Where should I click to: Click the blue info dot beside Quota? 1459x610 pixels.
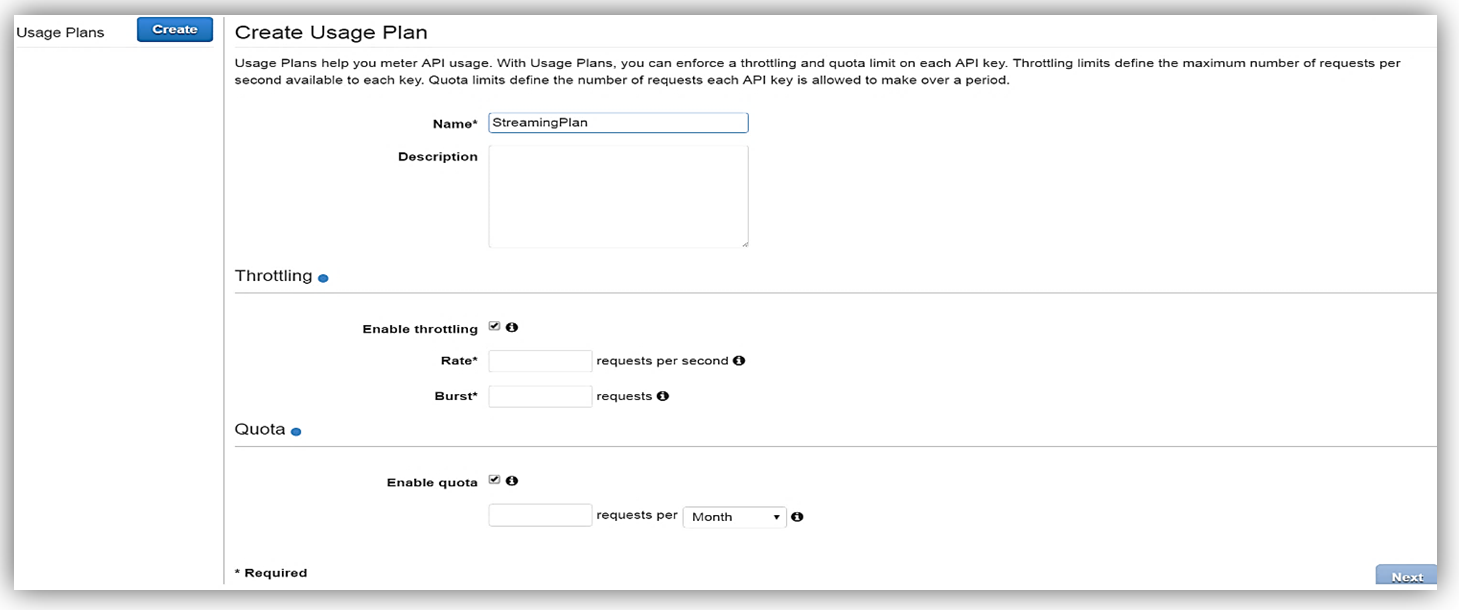point(296,432)
